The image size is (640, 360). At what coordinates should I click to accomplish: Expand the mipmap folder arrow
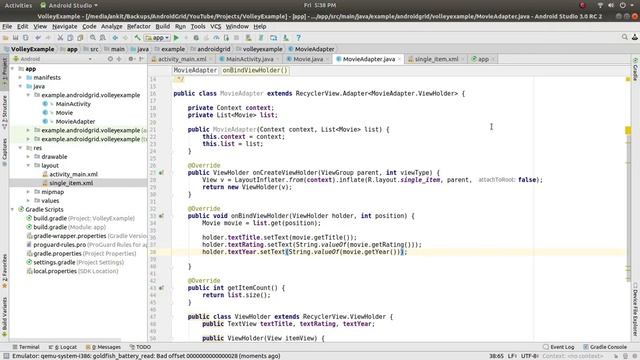(28, 192)
